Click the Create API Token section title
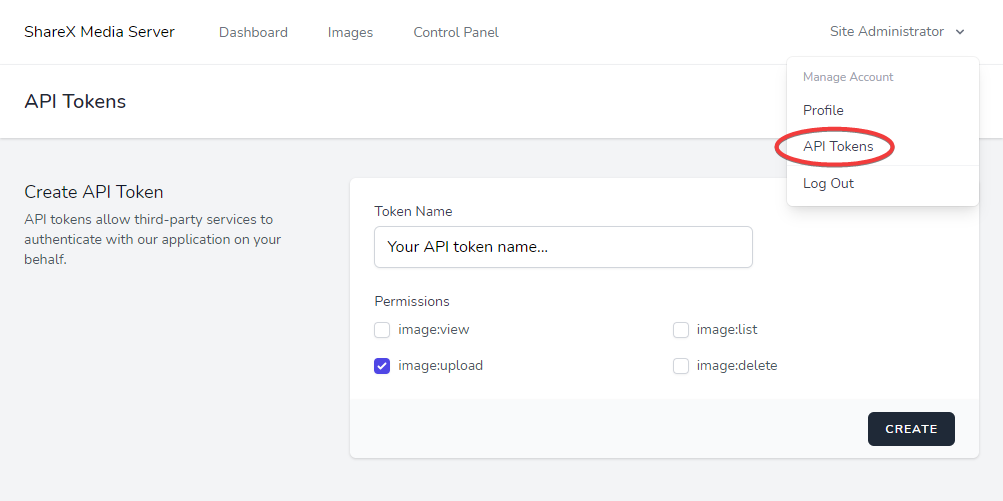 (93, 192)
